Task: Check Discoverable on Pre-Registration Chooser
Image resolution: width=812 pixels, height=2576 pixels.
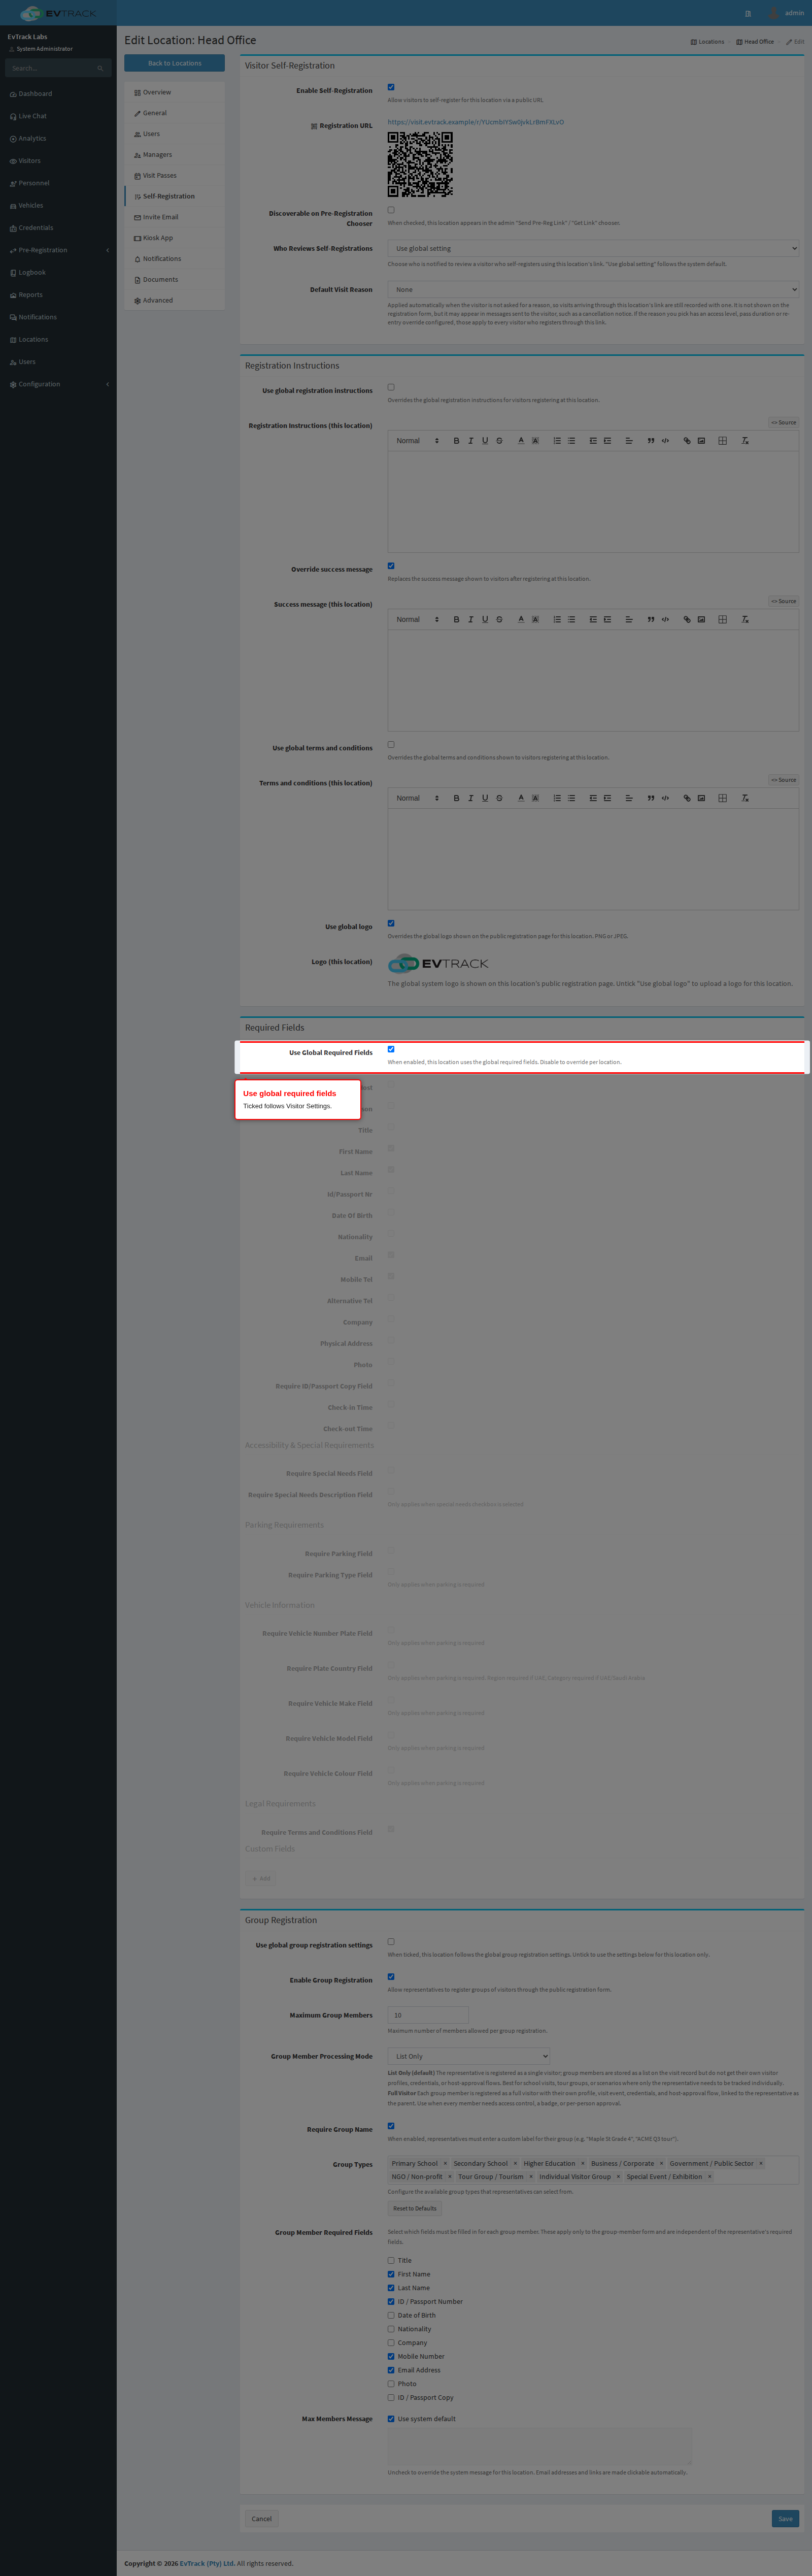Action: click(x=391, y=210)
